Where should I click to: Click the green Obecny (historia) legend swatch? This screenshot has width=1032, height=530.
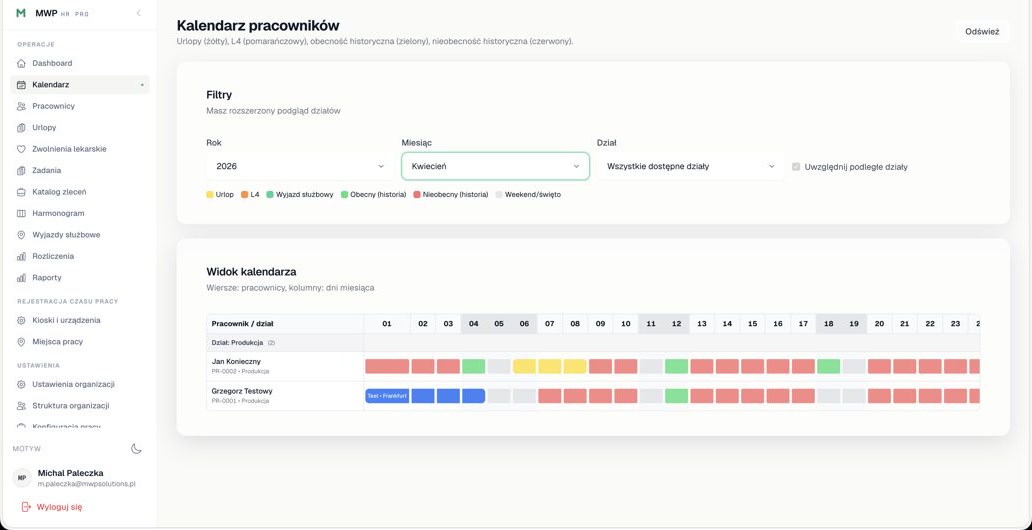point(344,195)
